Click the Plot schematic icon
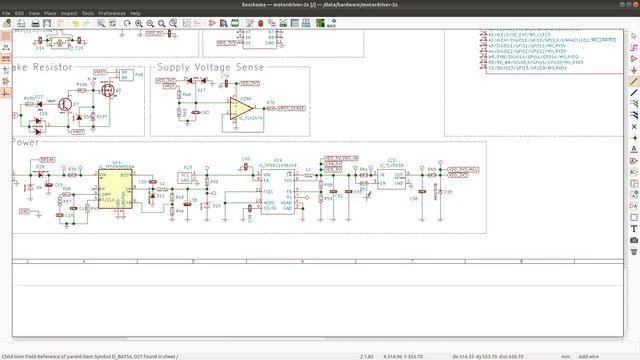640x360 pixels. point(47,23)
